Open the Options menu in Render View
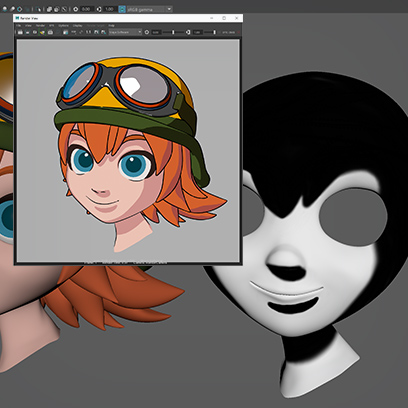408x408 pixels. (63, 25)
